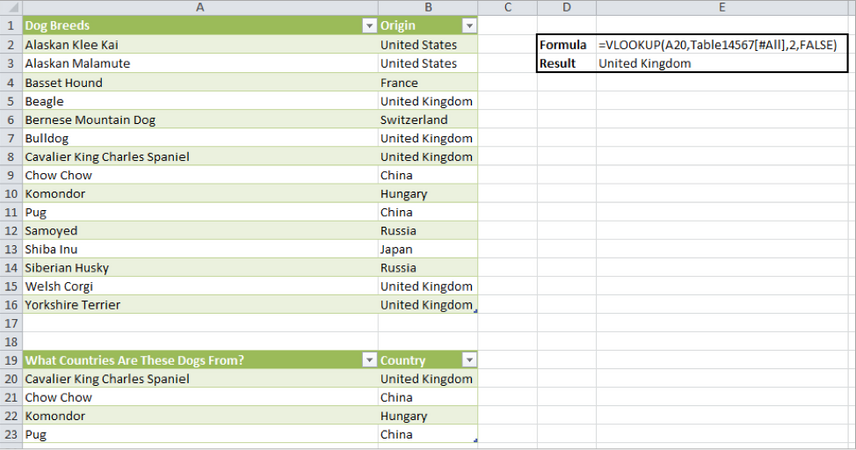856x450 pixels.
Task: Select United States in the Alaskan Malamute row
Action: 428,63
